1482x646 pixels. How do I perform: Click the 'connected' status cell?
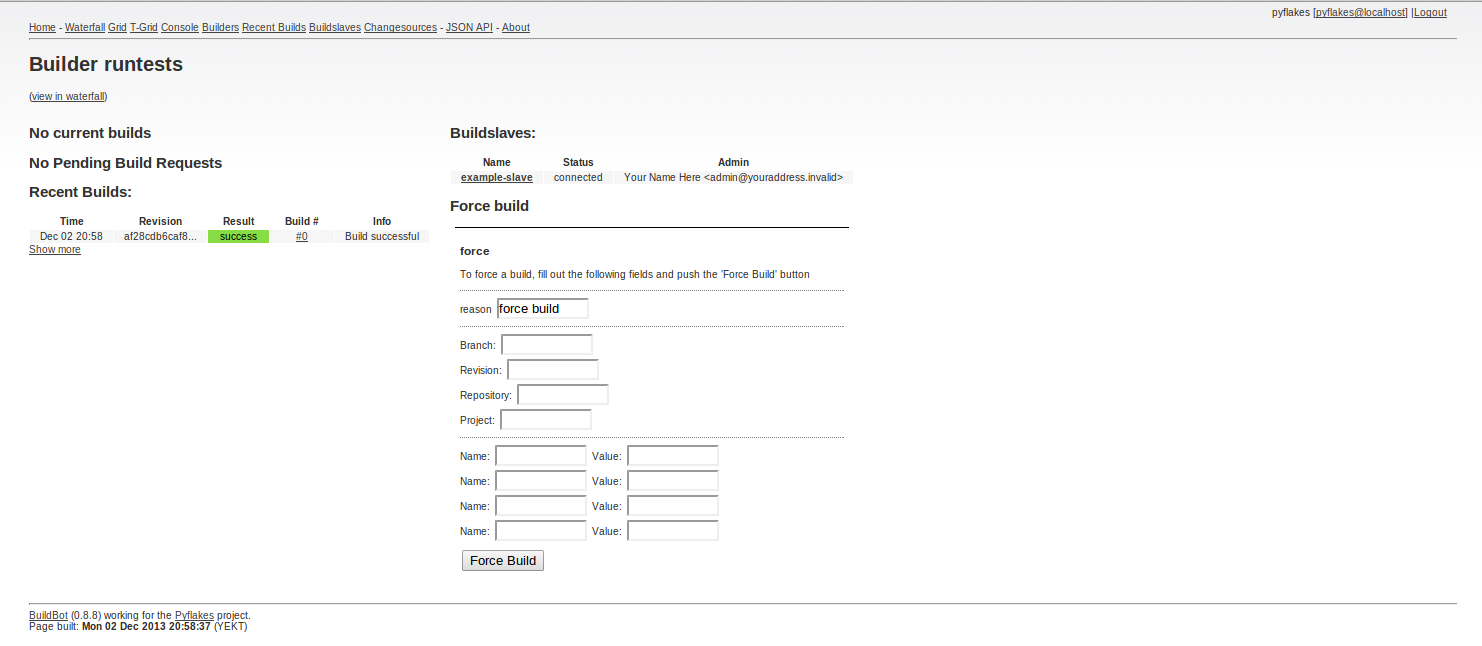point(578,178)
